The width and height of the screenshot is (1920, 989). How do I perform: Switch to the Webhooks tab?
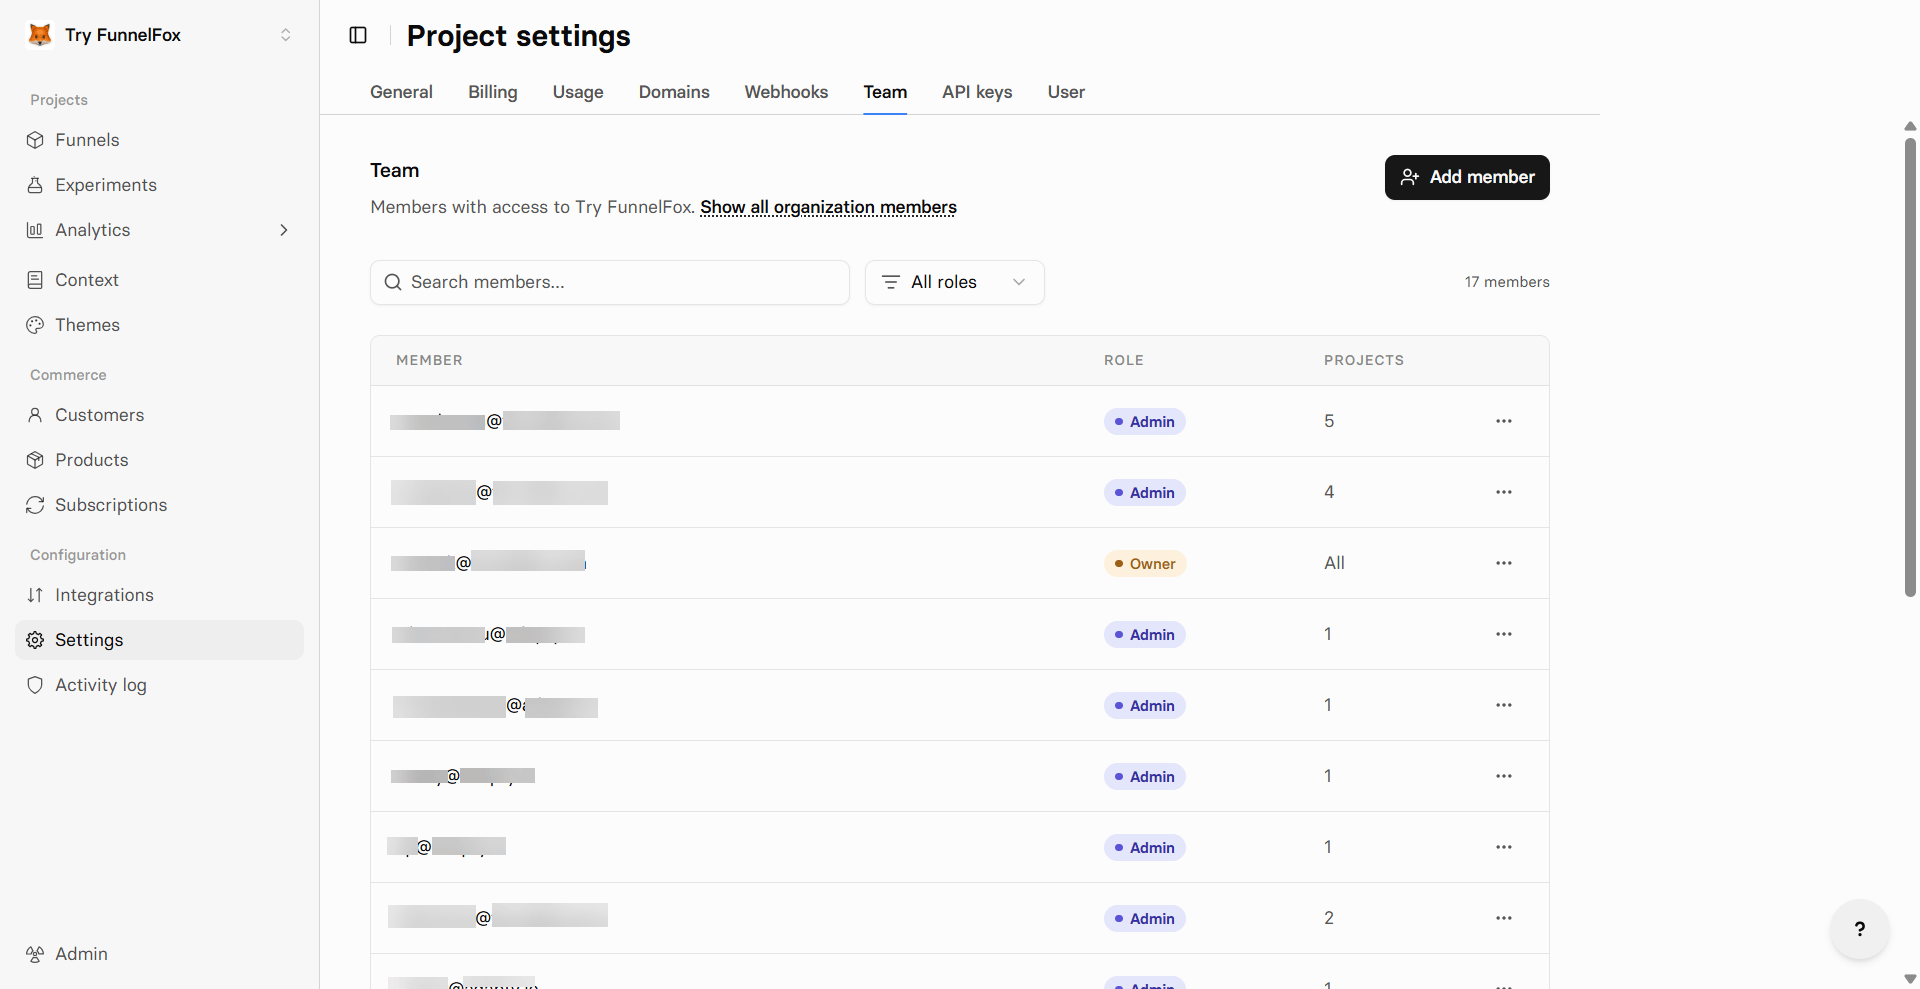[x=786, y=92]
